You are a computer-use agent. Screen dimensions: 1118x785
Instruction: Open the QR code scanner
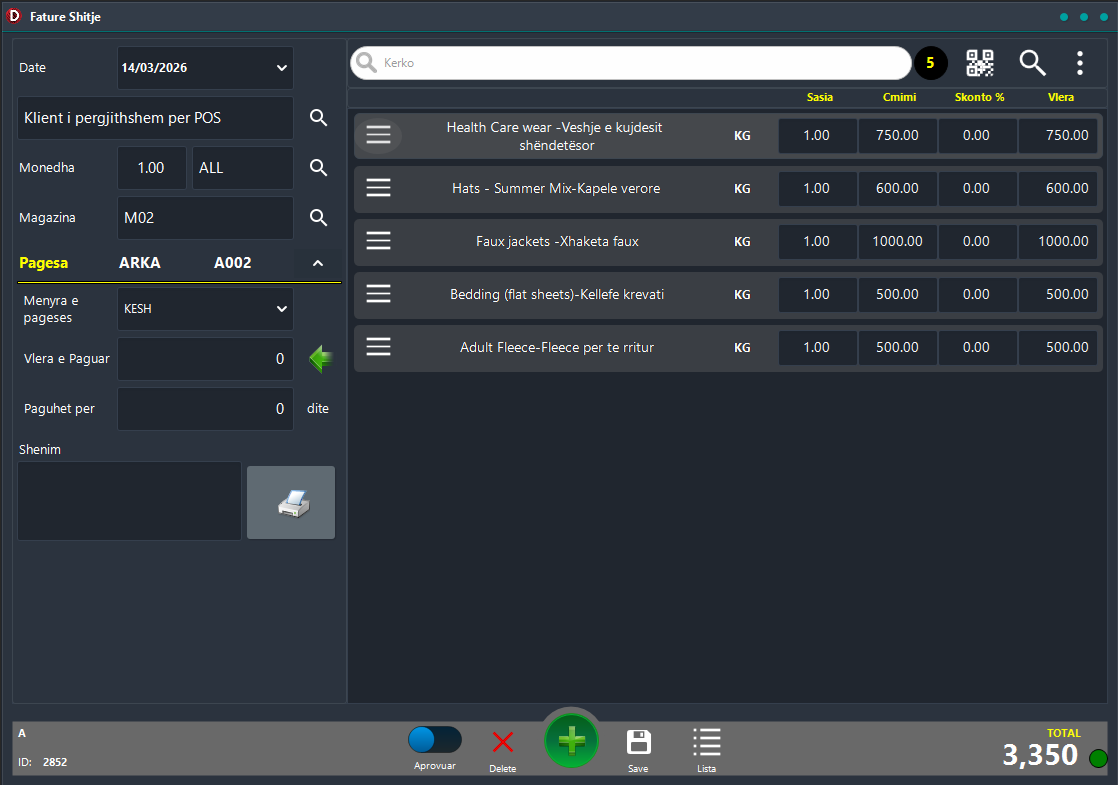pyautogui.click(x=980, y=63)
